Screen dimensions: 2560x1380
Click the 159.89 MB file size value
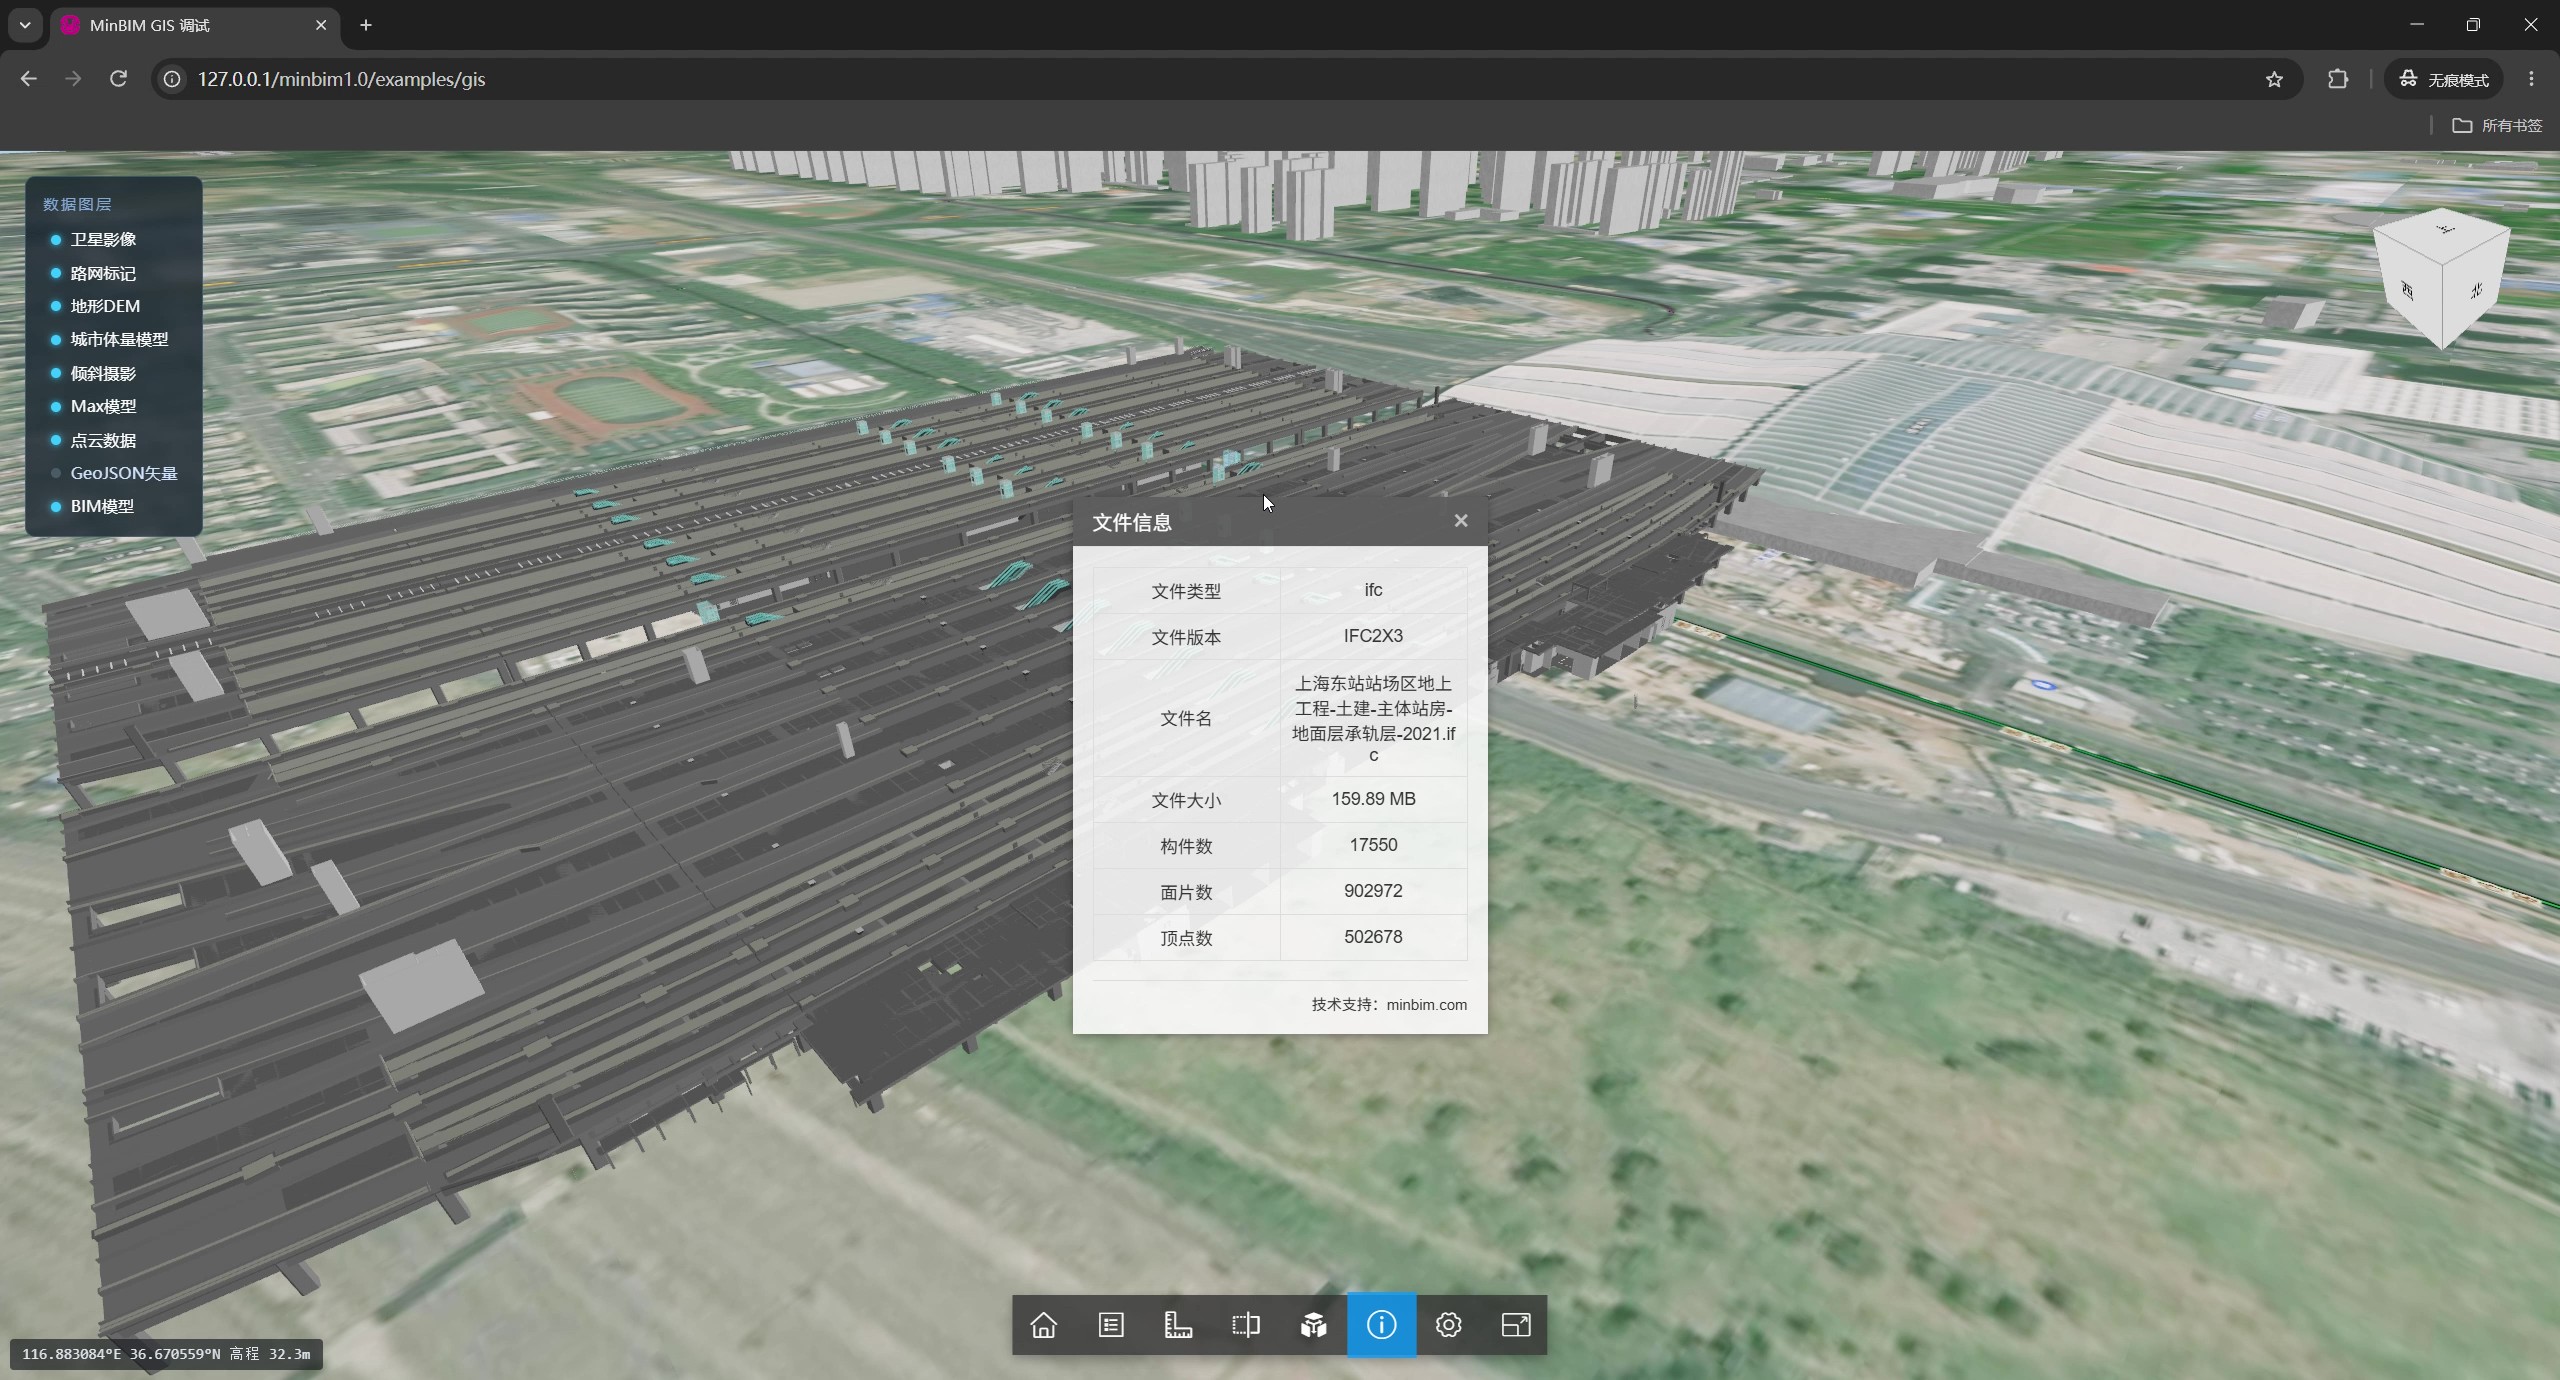pos(1373,799)
